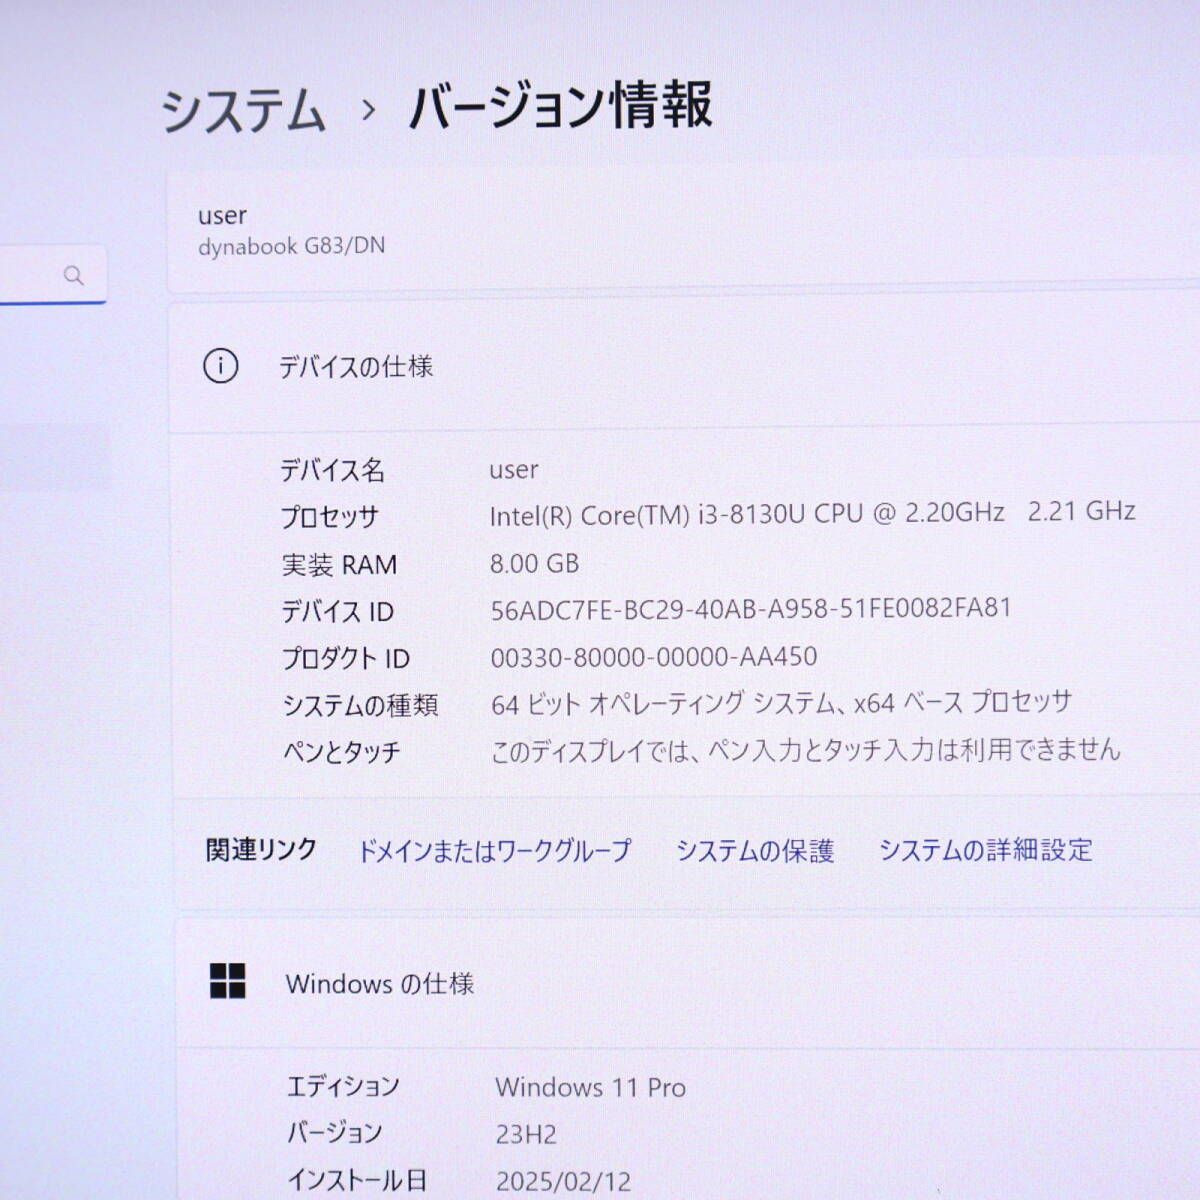Click the ペンとタッチ label
1200x1200 pixels.
(x=341, y=752)
